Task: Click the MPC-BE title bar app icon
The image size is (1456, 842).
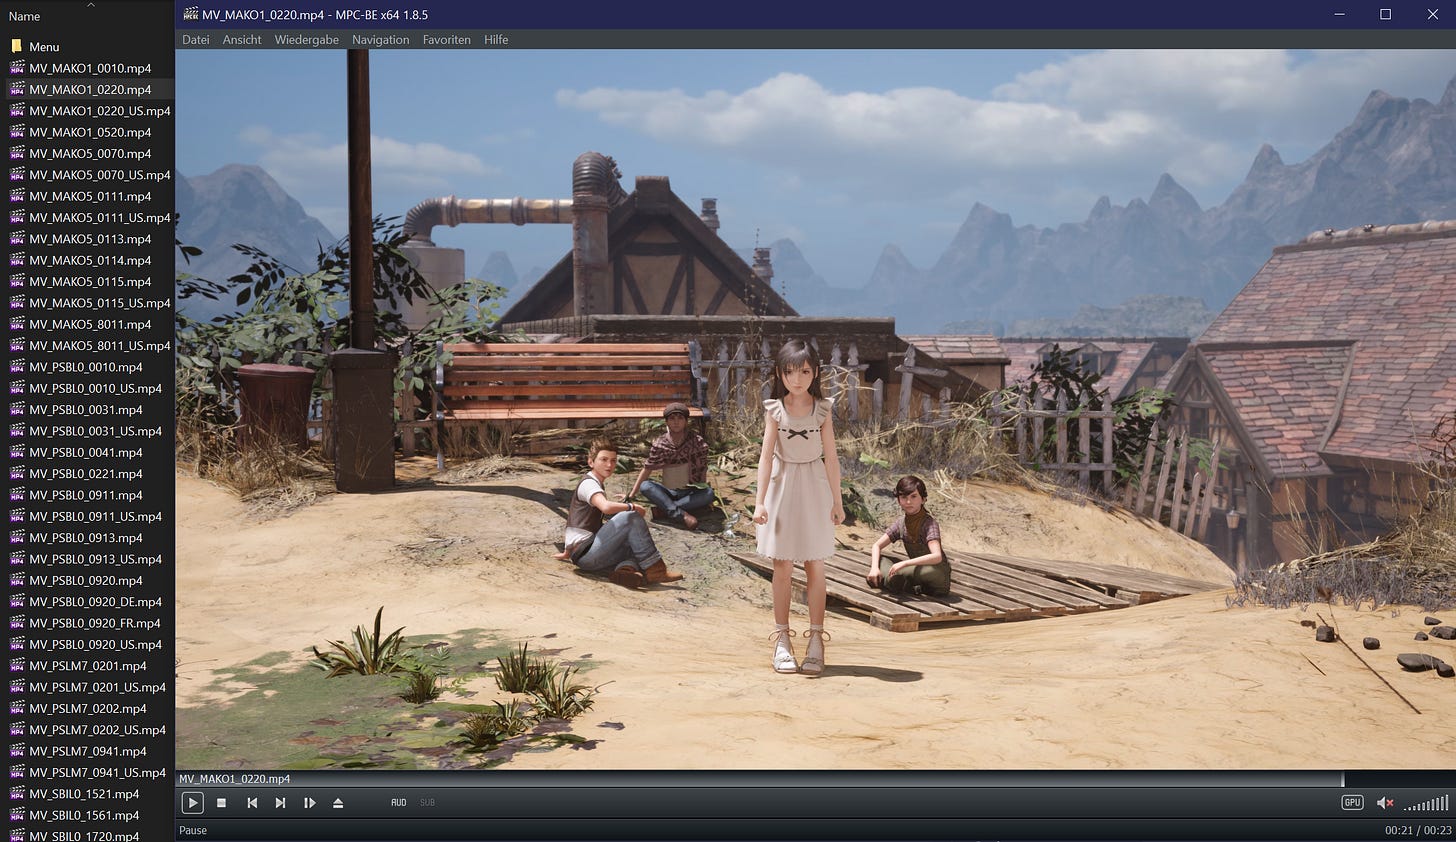Action: click(190, 14)
